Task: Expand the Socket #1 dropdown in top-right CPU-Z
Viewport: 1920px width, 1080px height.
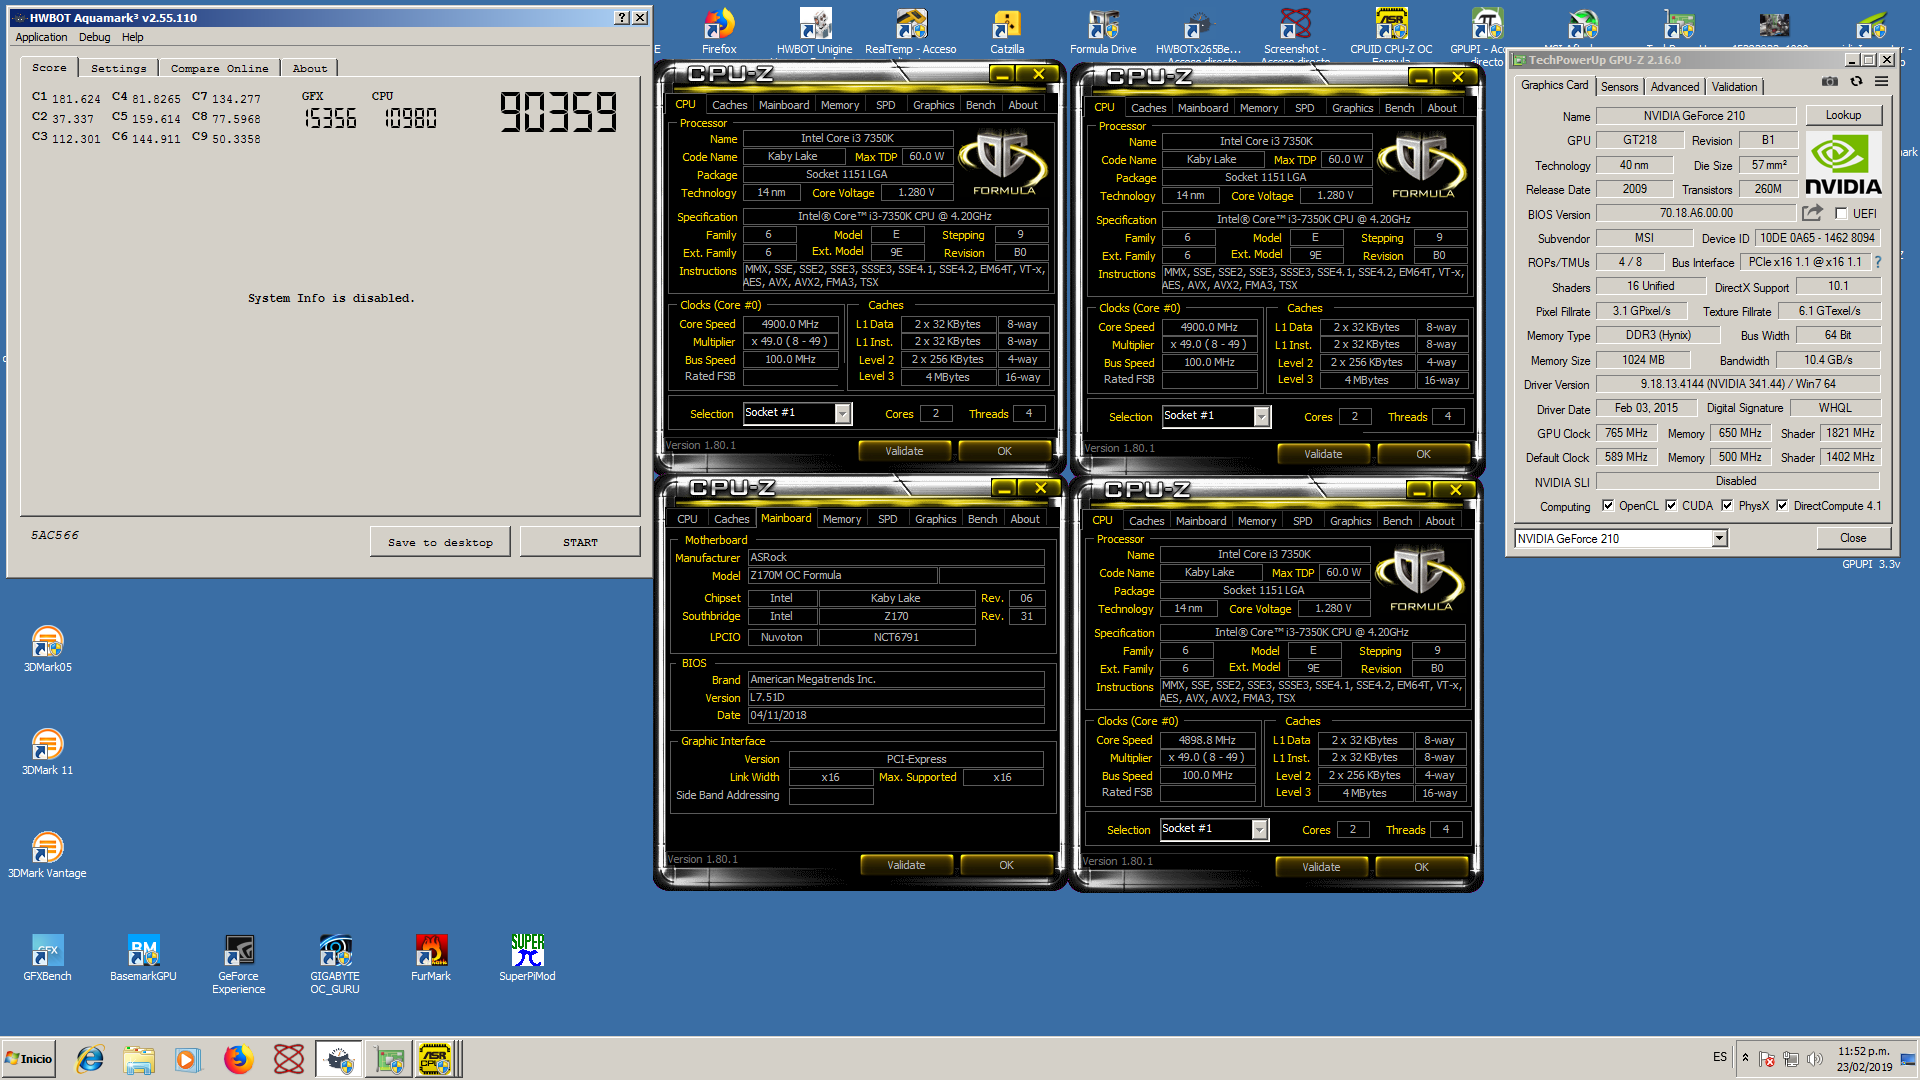Action: [x=1261, y=417]
